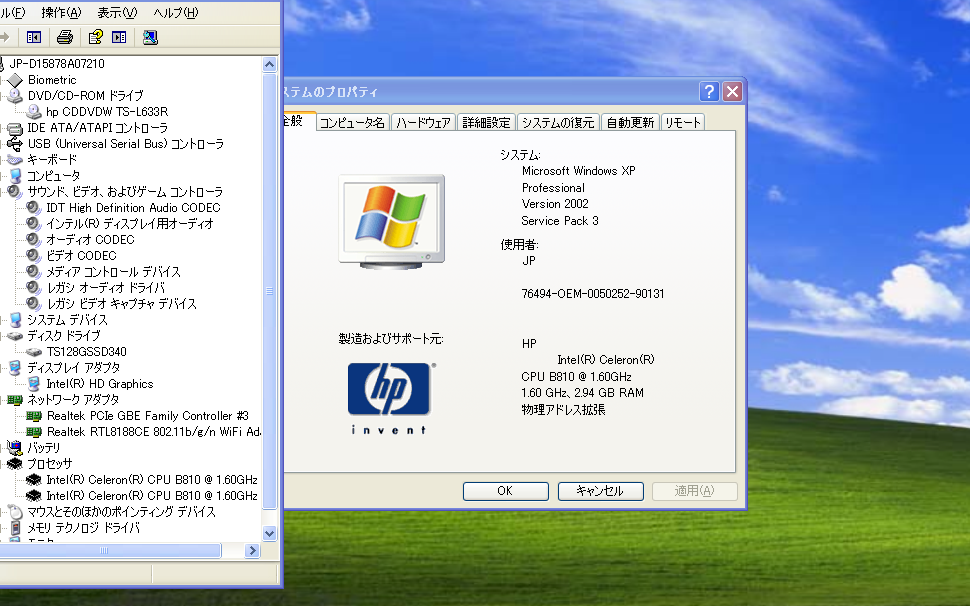This screenshot has height=606, width=970.
Task: Select DVD/CD-ROM ドライブ category
Action: (85, 96)
